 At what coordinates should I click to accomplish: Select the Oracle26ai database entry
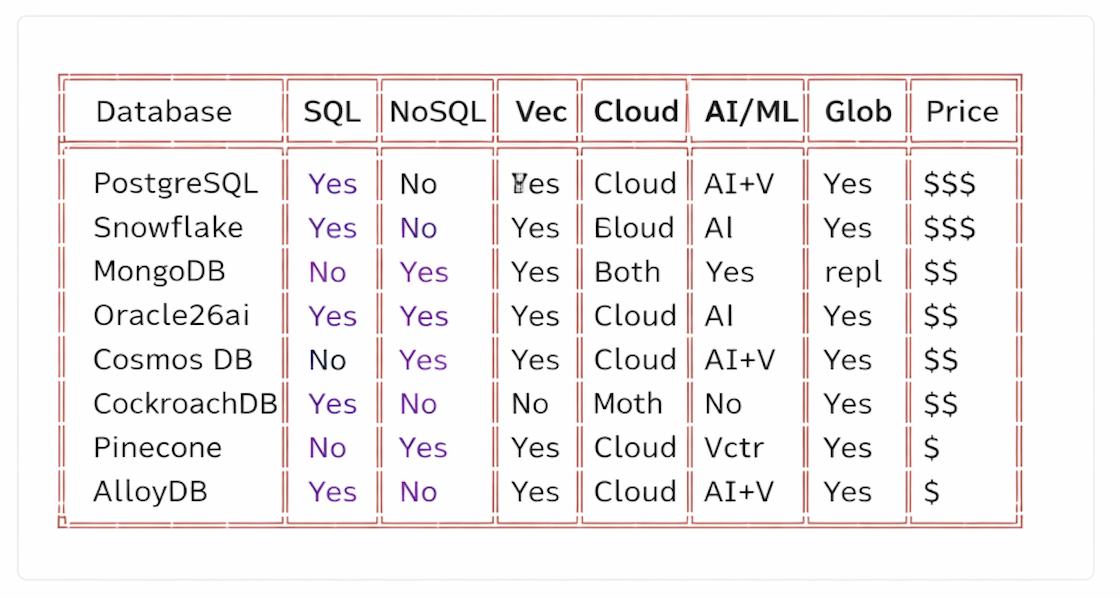171,316
